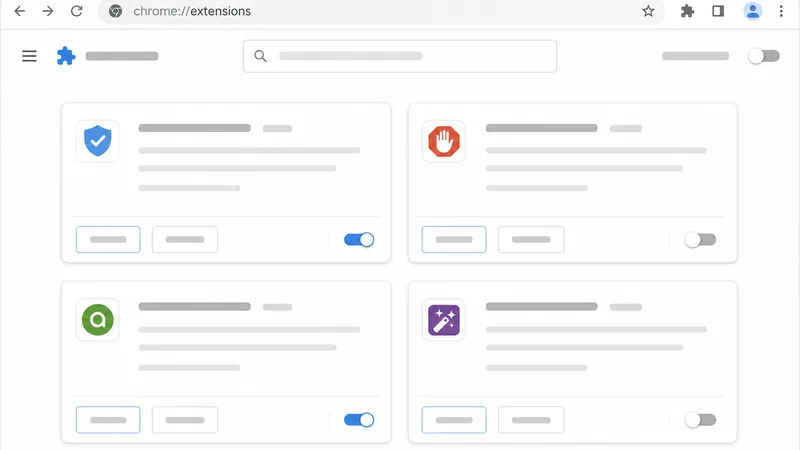Click the chrome://extensions address bar
The image size is (800, 450).
coord(380,11)
